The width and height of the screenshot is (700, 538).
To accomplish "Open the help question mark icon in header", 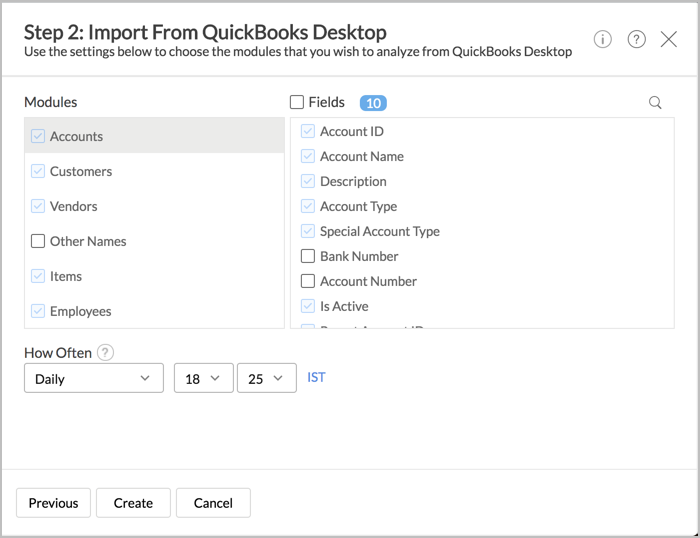I will point(636,39).
